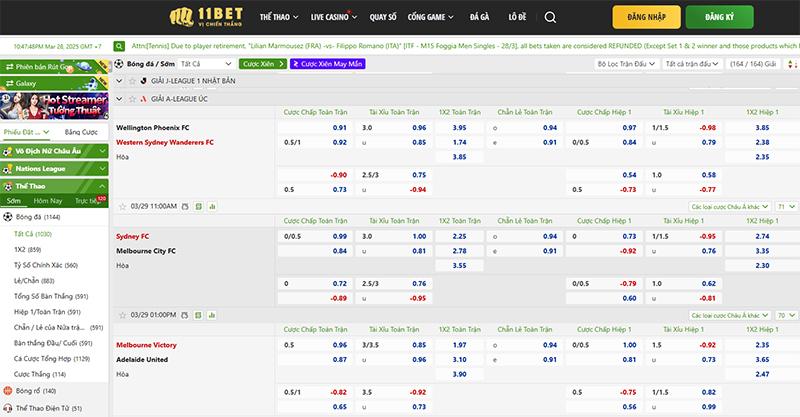Click the sort arrows icon right of (164 / 164) Giải
800x417 pixels.
click(x=788, y=63)
